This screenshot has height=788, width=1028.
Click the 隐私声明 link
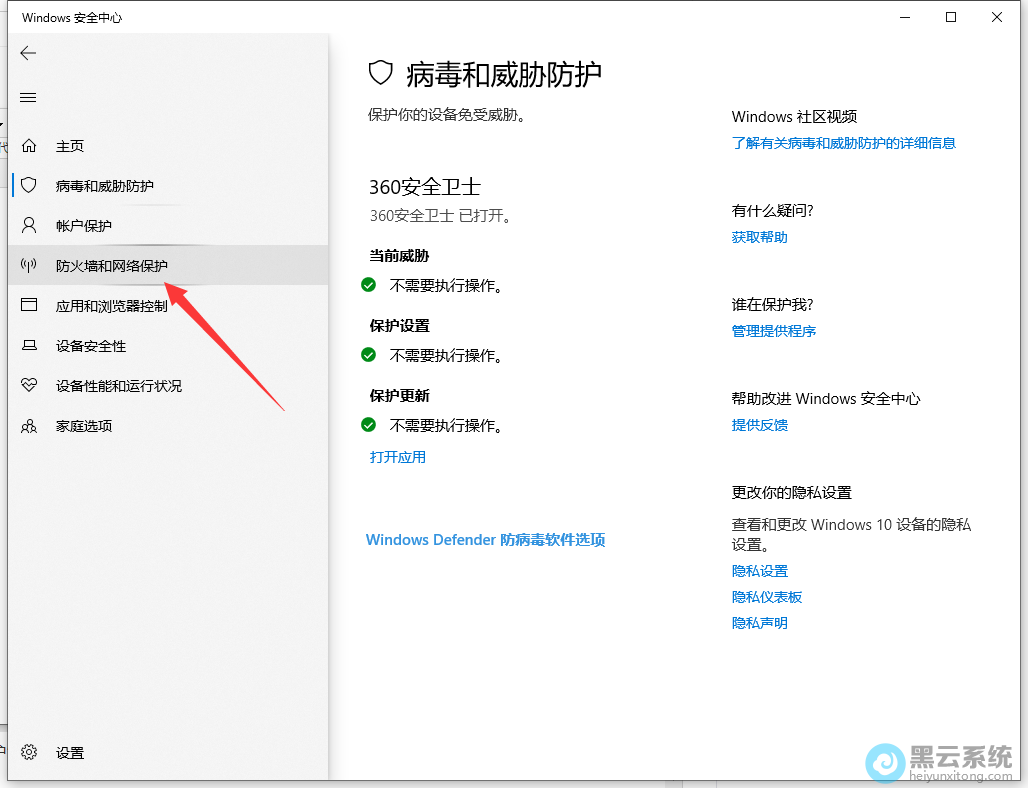click(759, 623)
